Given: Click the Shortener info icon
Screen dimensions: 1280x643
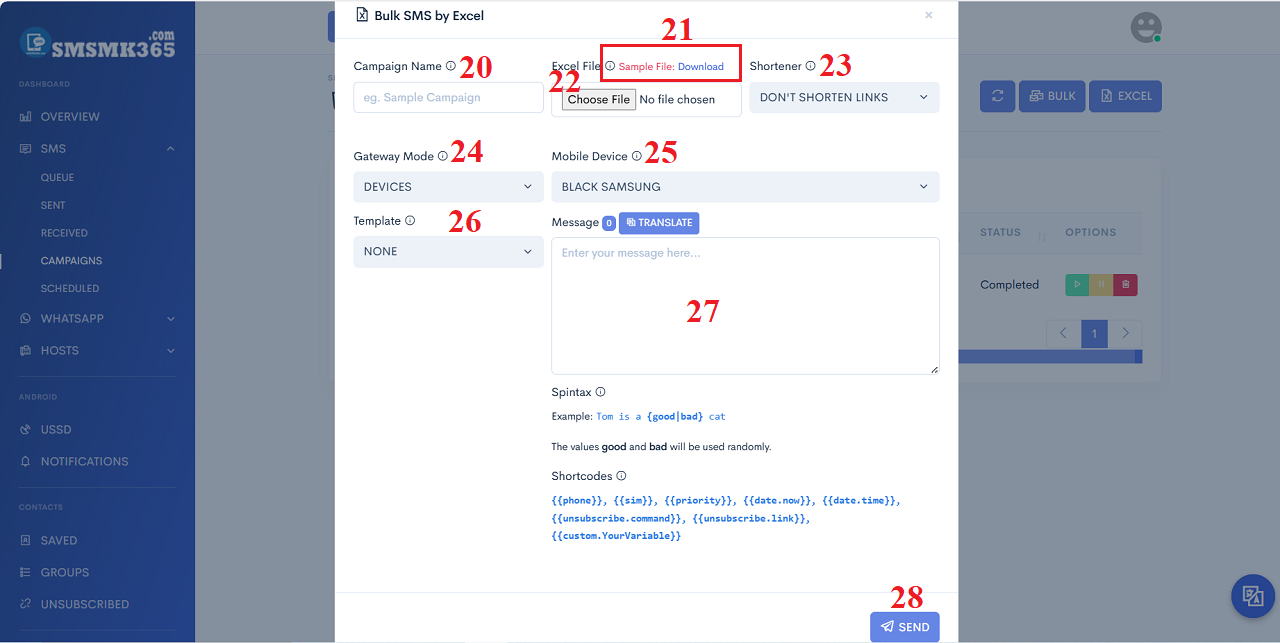Looking at the screenshot, I should click(x=810, y=66).
